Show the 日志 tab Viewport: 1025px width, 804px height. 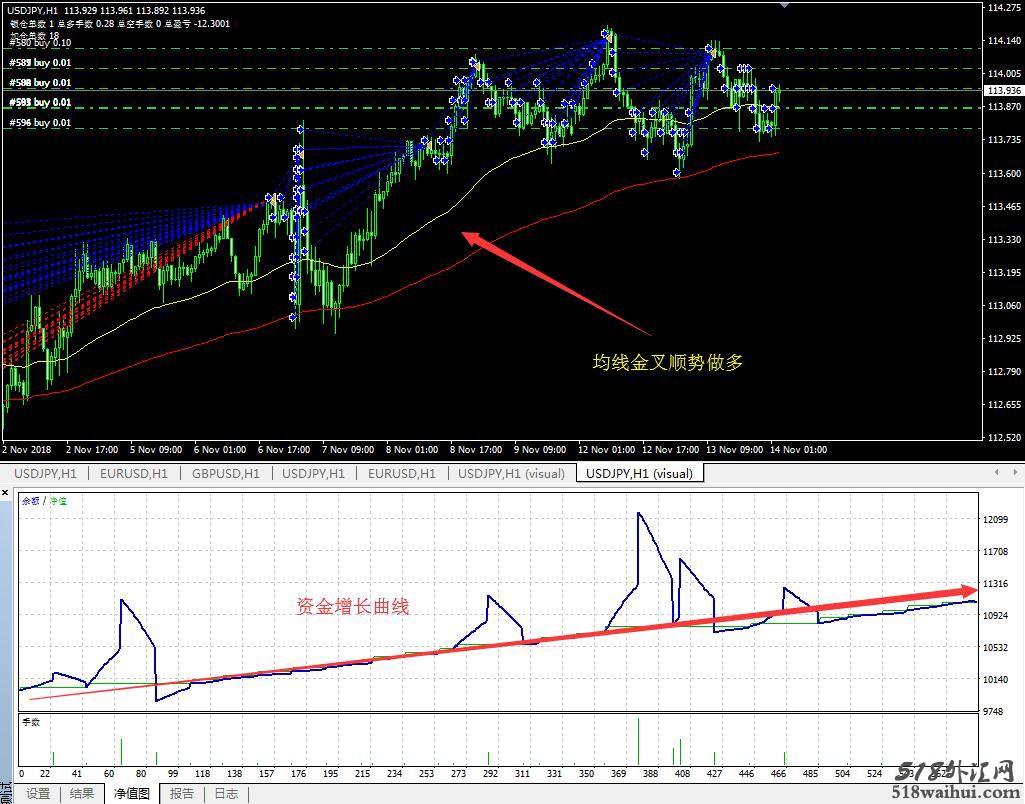point(226,794)
